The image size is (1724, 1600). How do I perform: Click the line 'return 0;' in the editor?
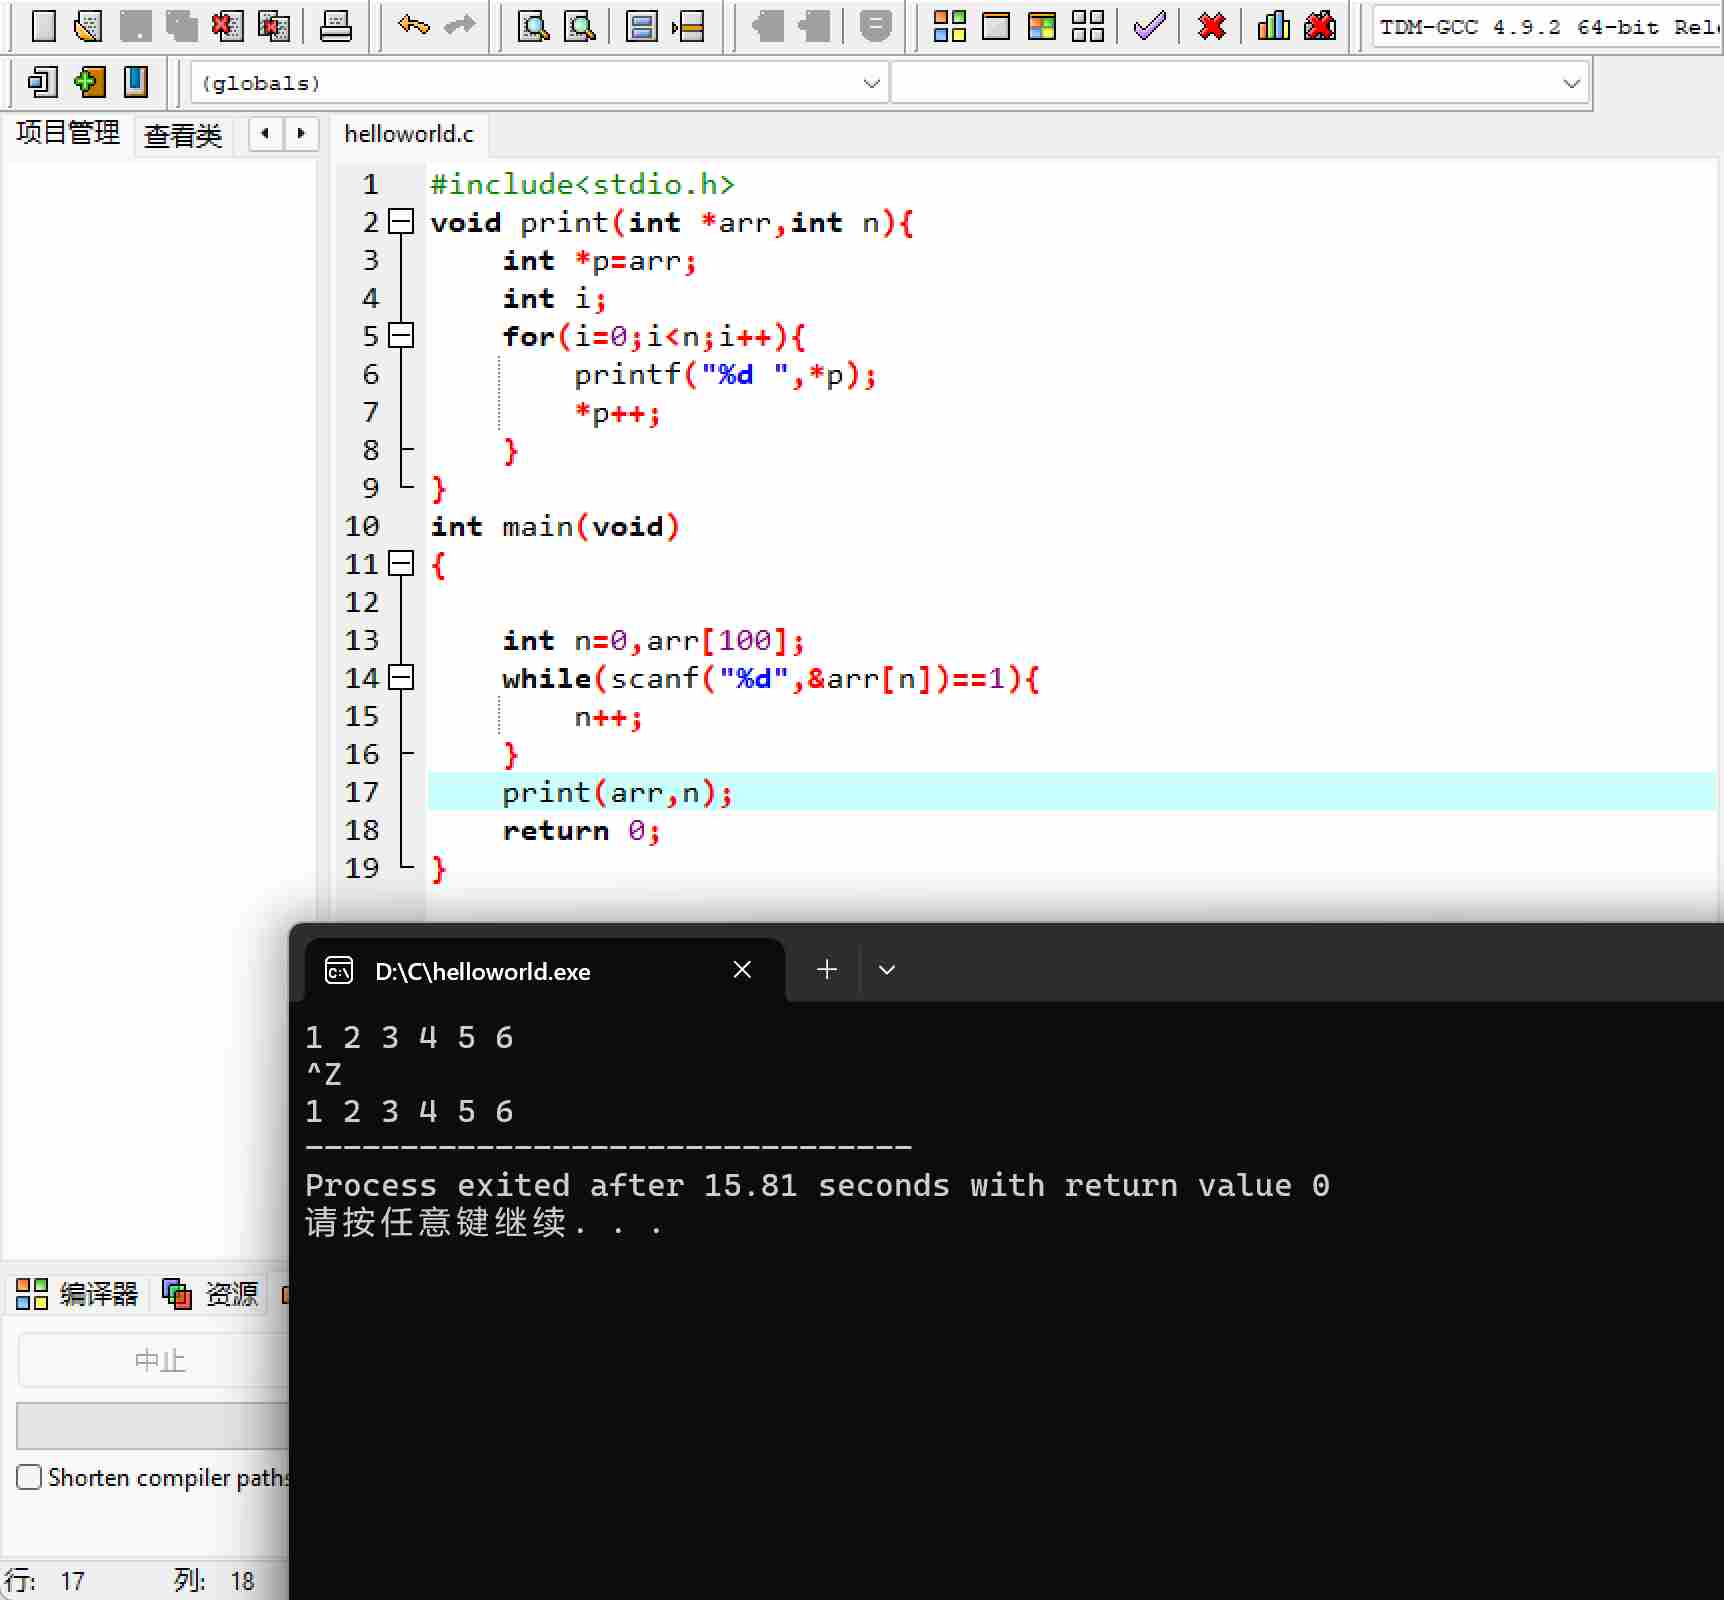pyautogui.click(x=582, y=831)
